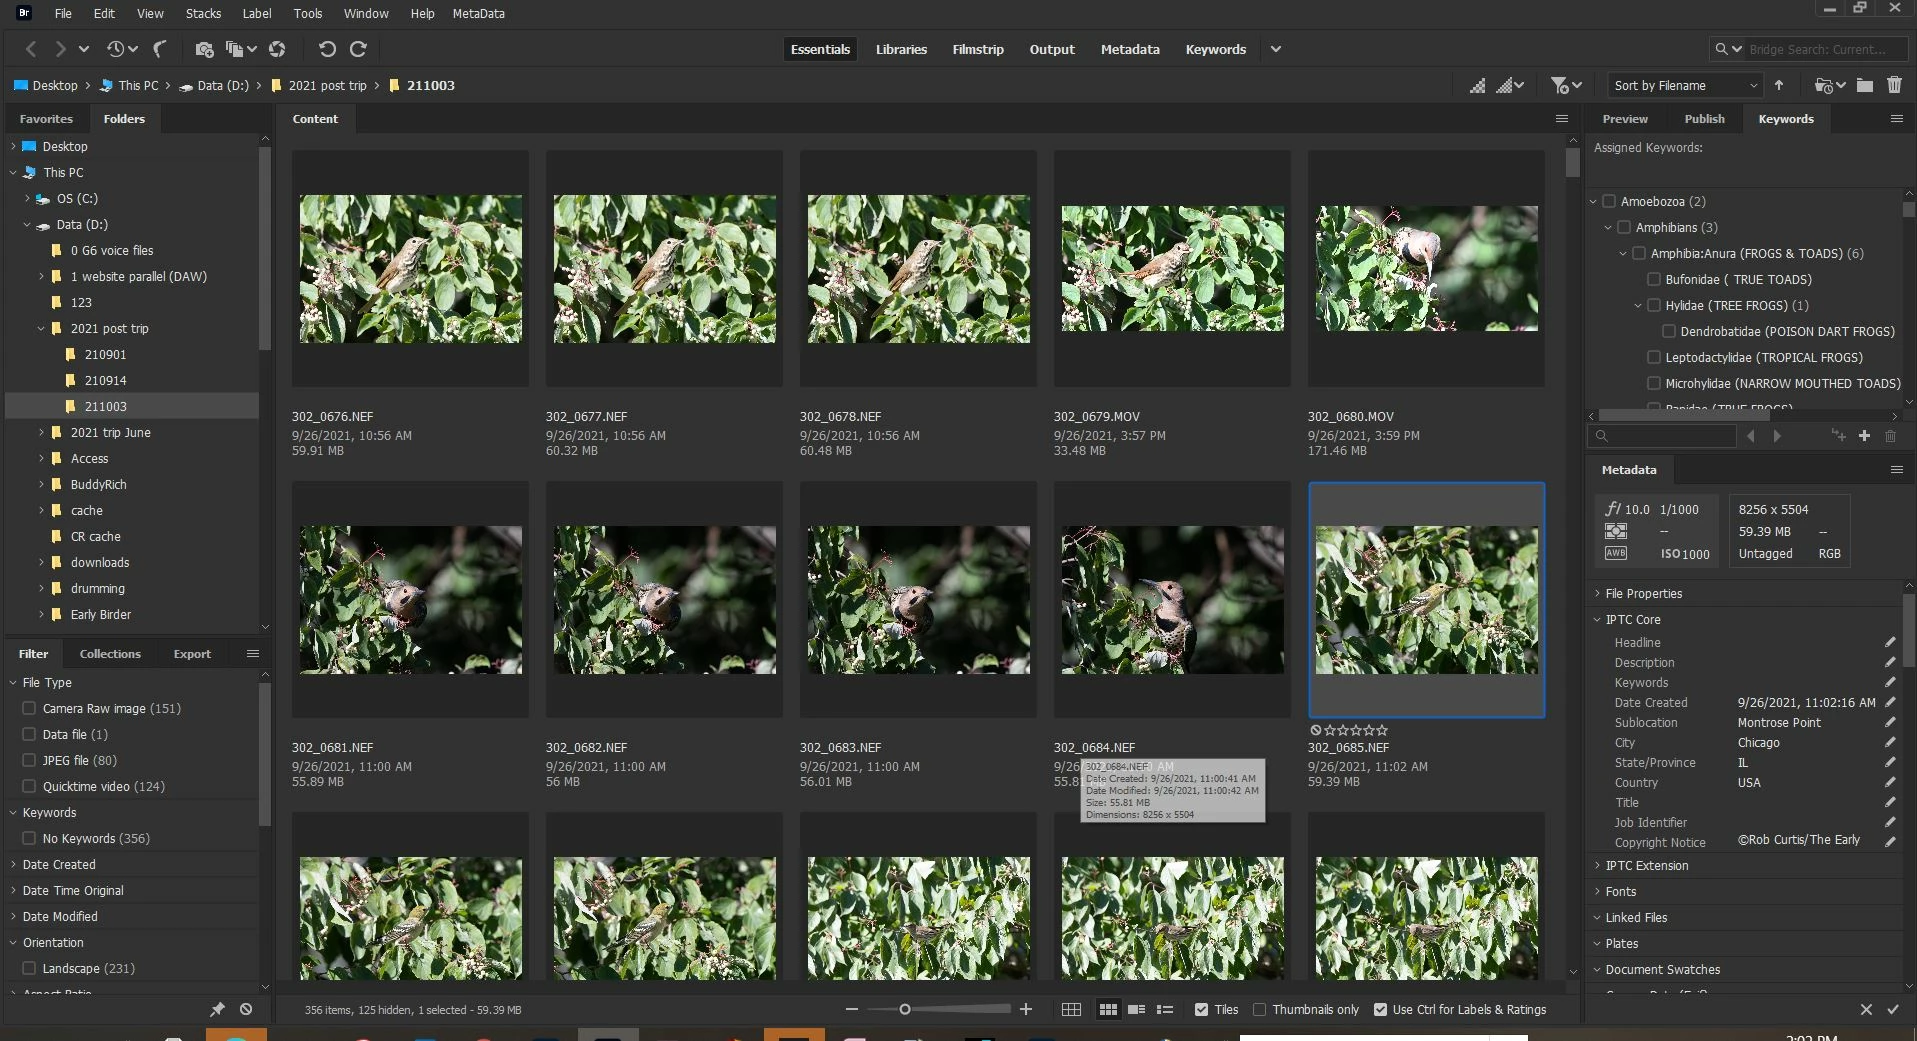Open the Content panel menu
Image resolution: width=1917 pixels, height=1041 pixels.
[x=1562, y=119]
